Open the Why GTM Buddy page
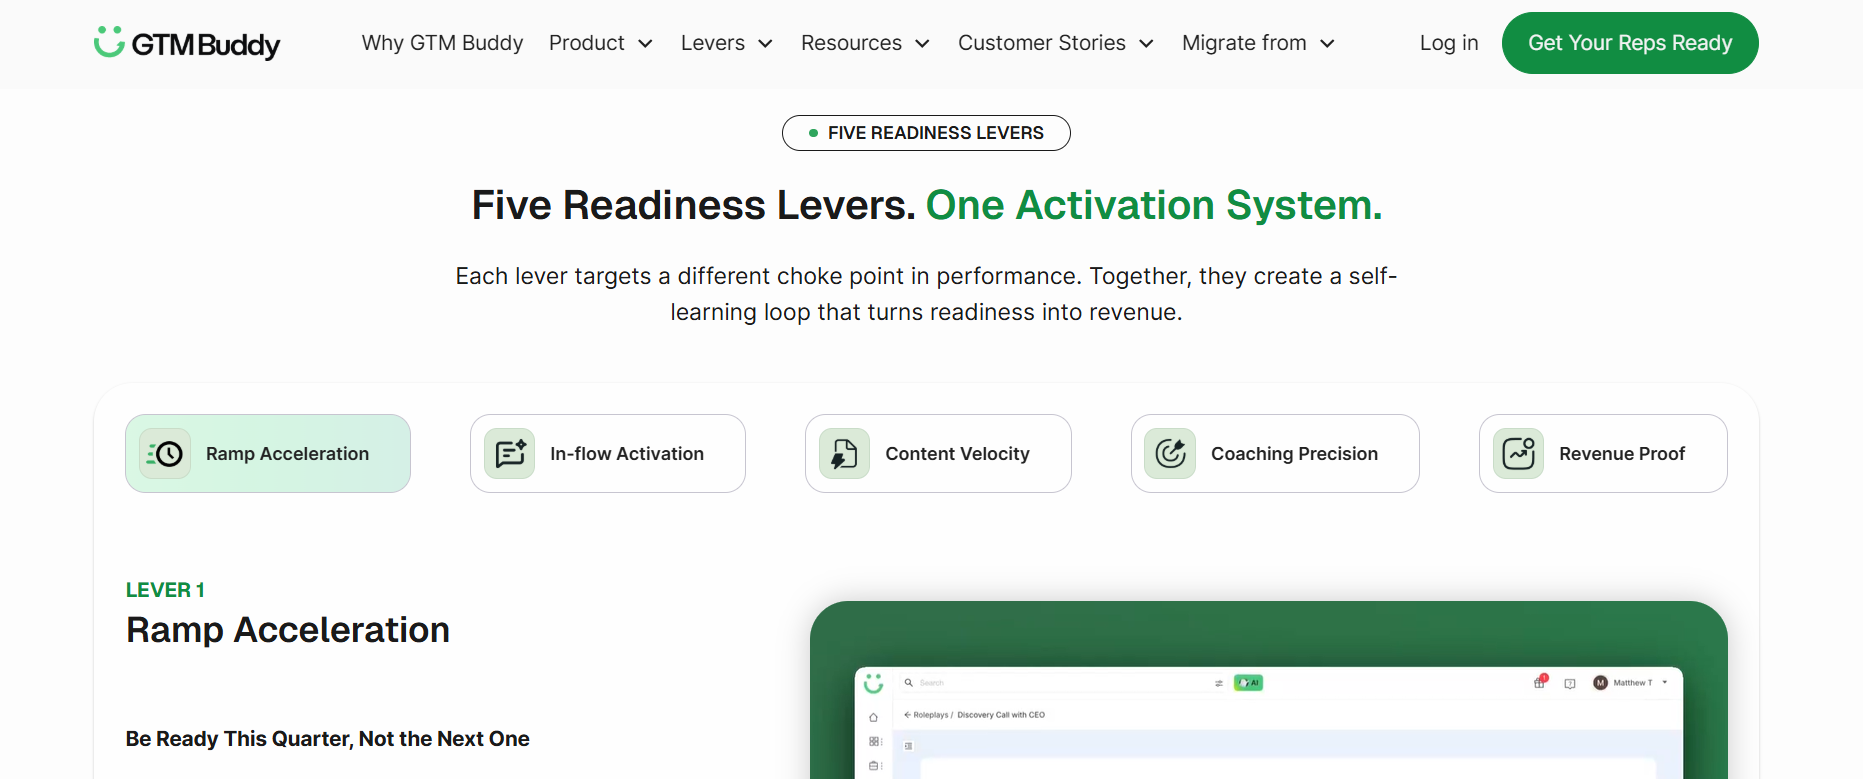Viewport: 1863px width, 779px height. [x=442, y=43]
